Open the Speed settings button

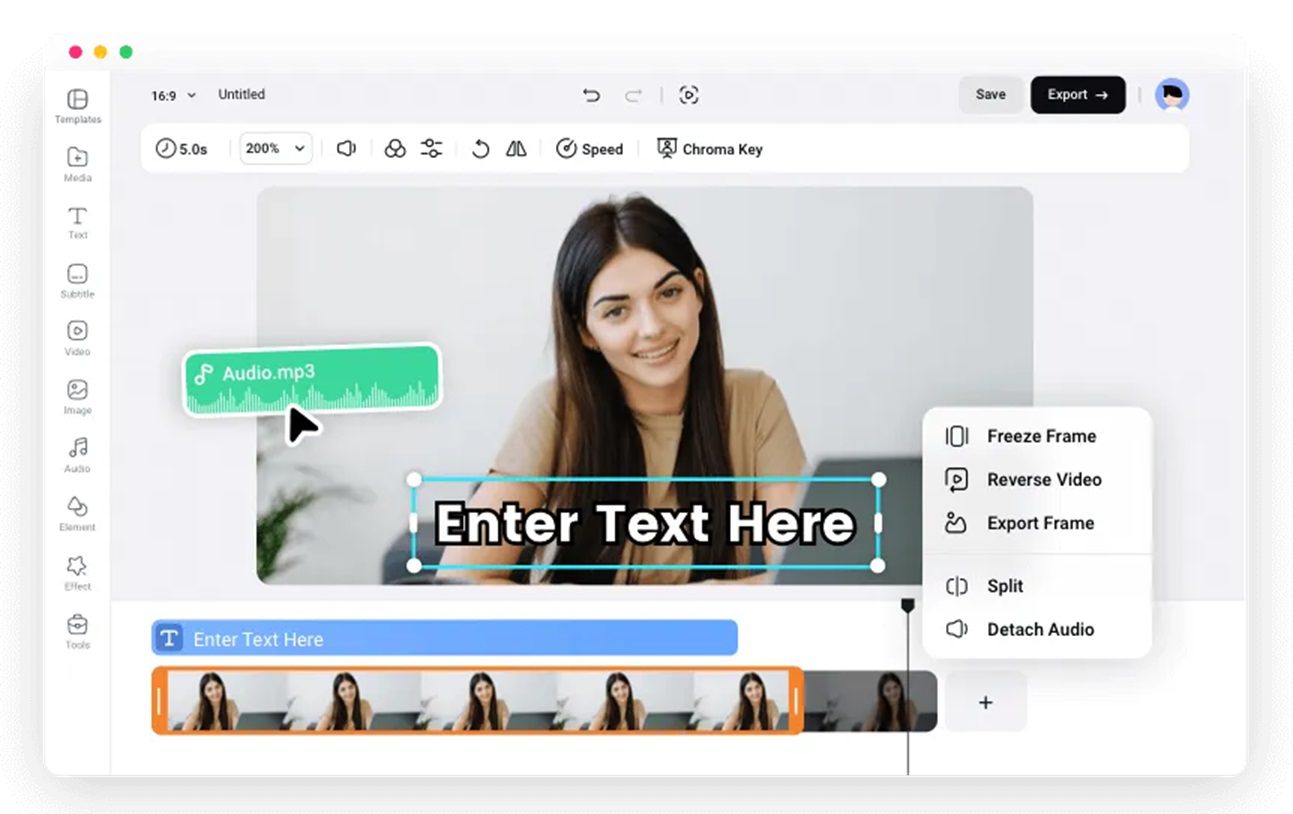tap(590, 149)
